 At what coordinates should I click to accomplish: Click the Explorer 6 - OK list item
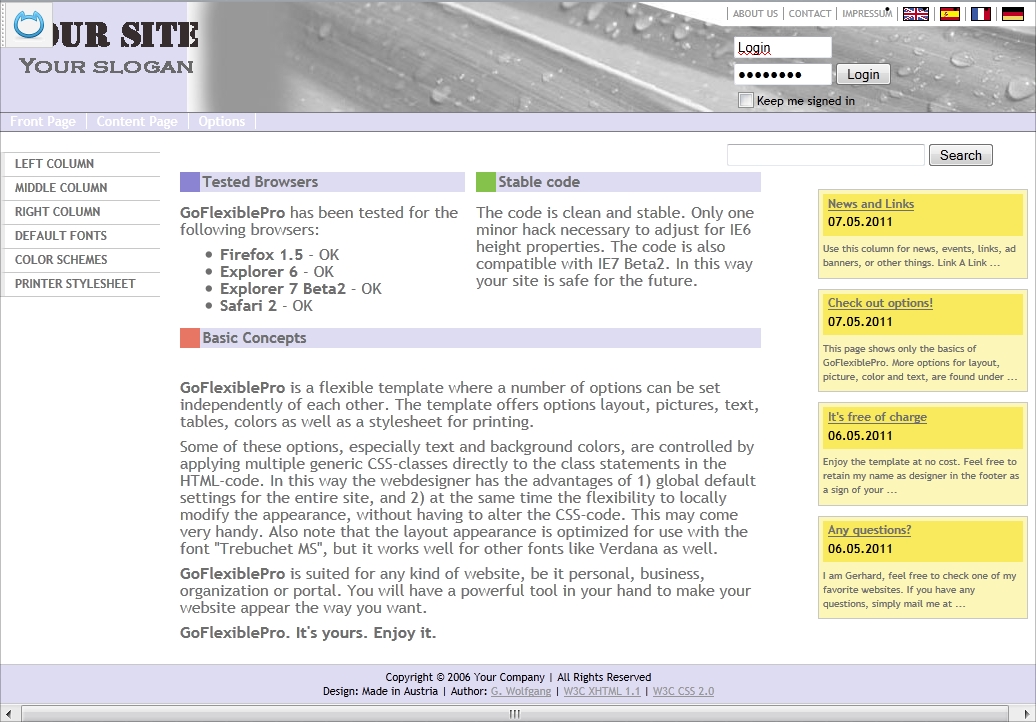(276, 271)
